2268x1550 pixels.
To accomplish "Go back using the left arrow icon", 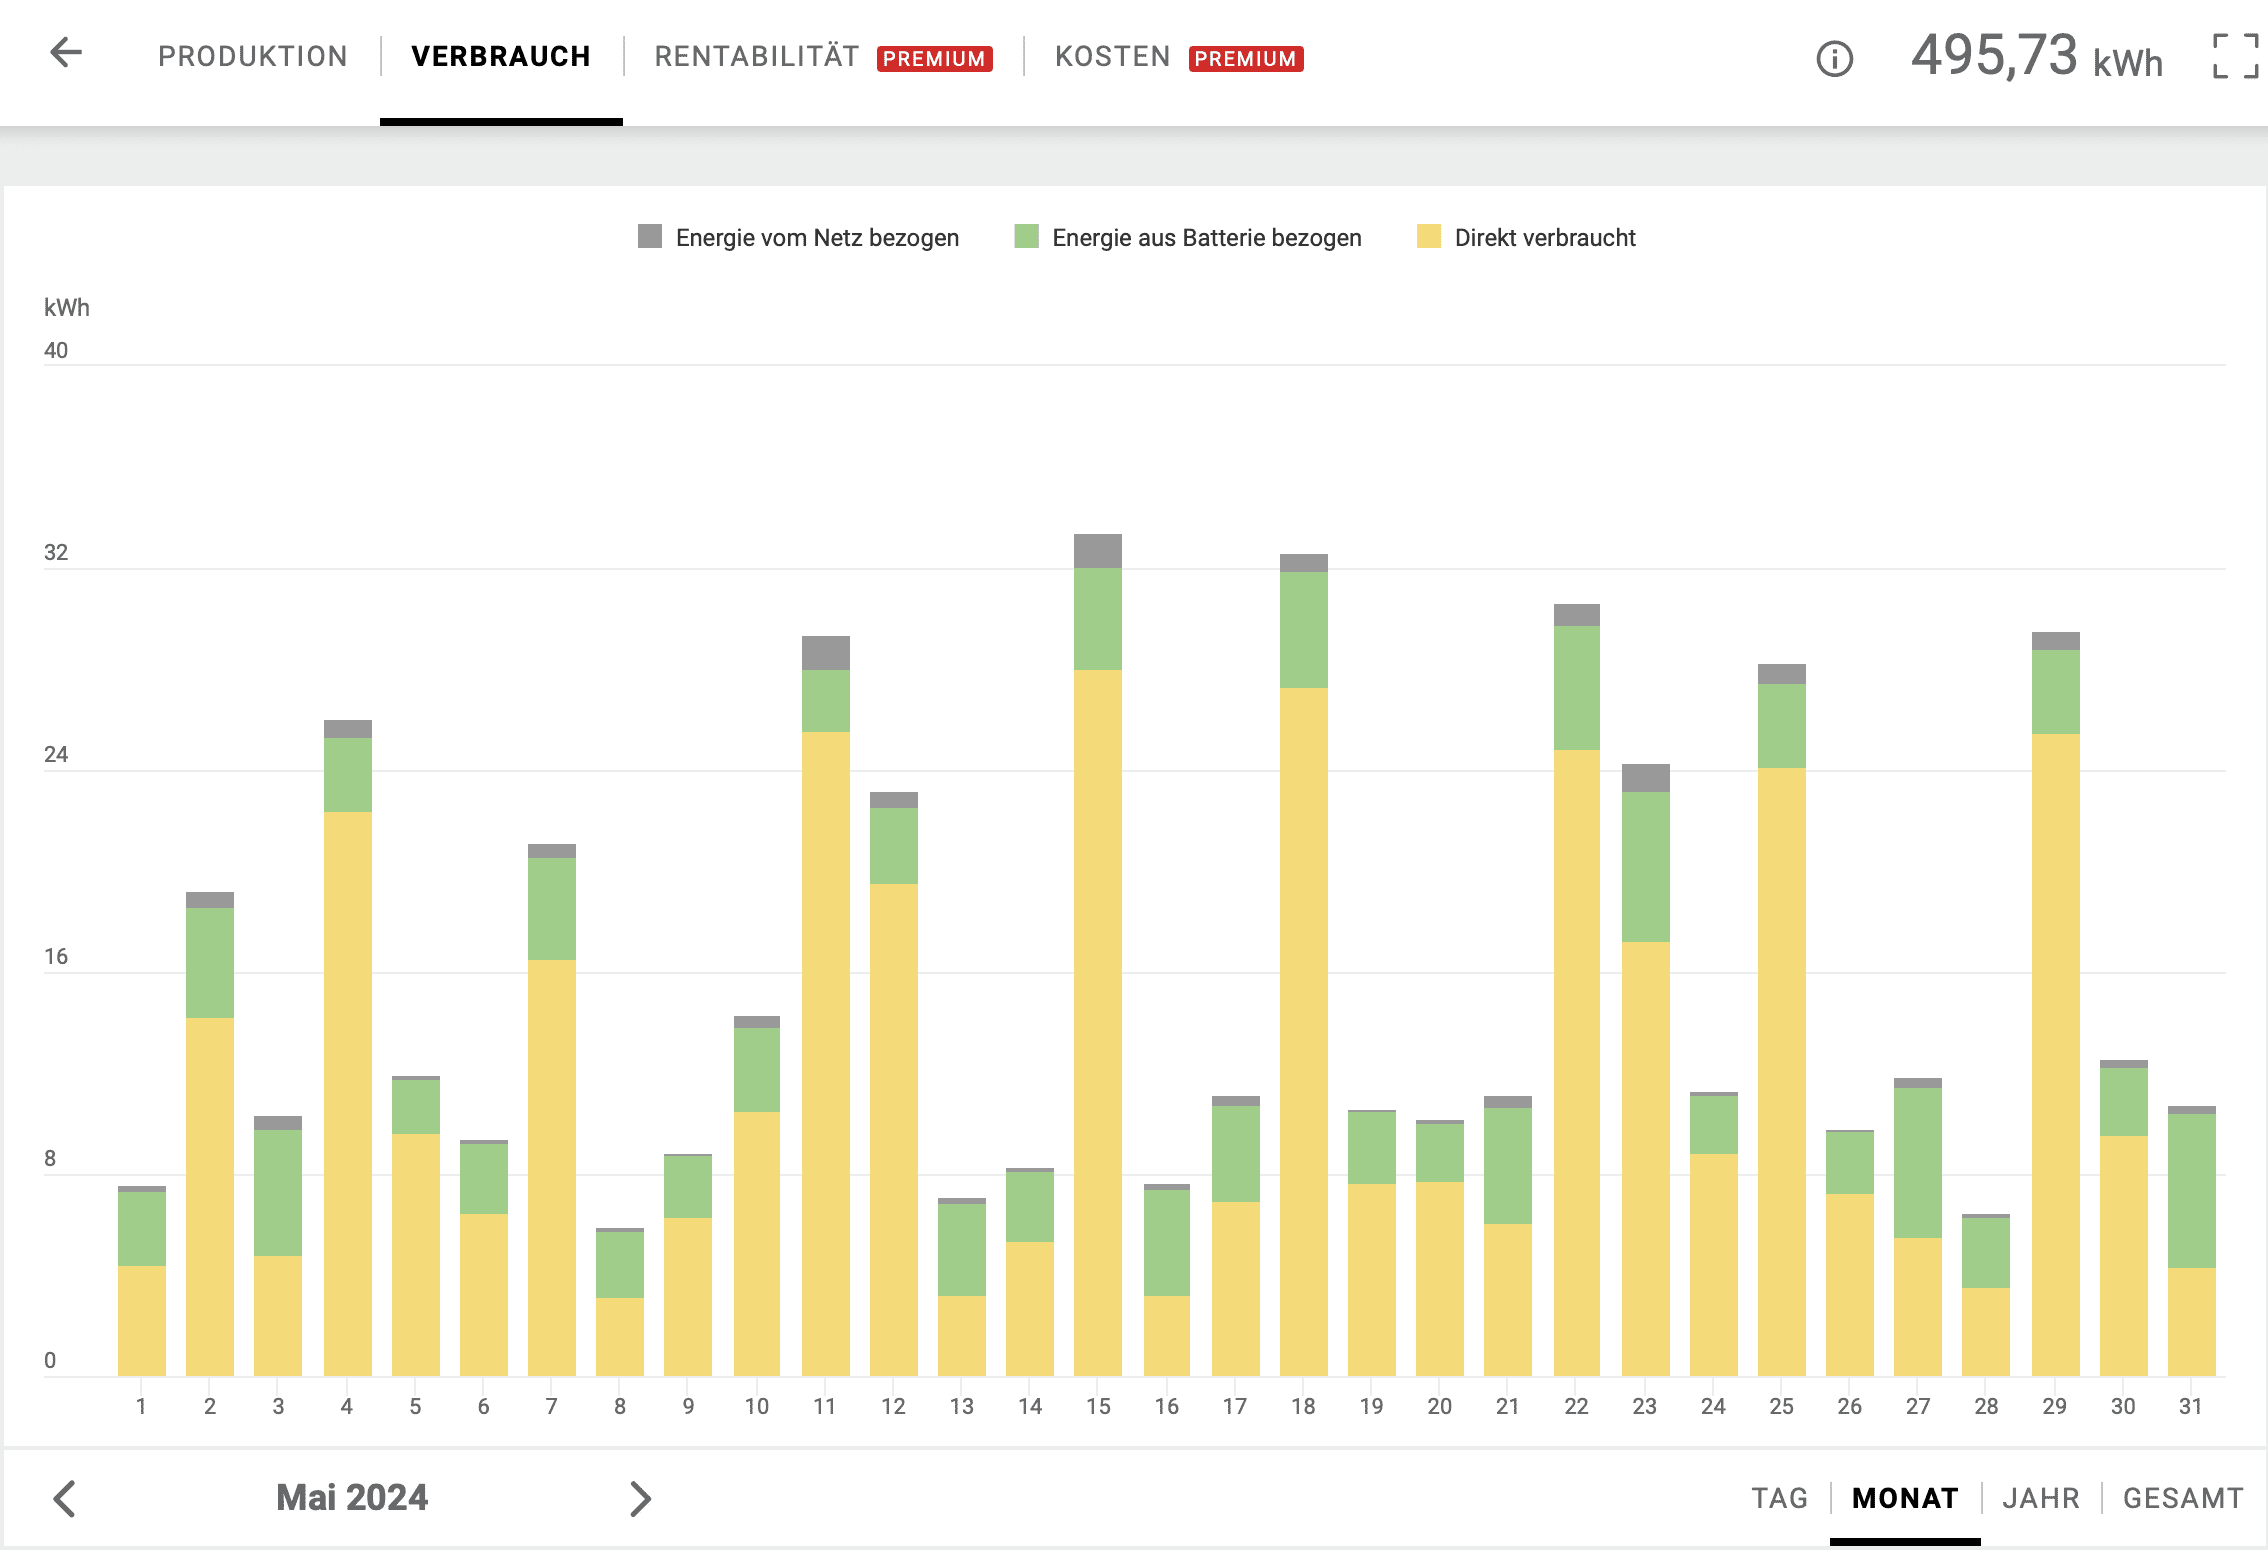I will pos(66,53).
